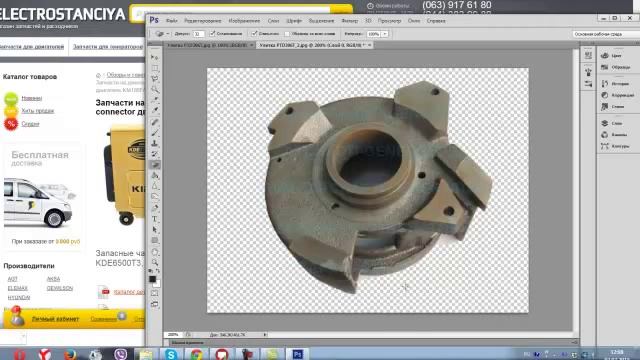Select the Eyedropper tool

coord(155,110)
